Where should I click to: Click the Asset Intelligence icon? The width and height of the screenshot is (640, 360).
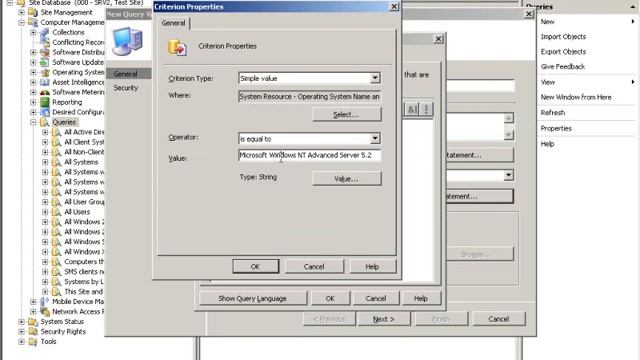coord(45,82)
